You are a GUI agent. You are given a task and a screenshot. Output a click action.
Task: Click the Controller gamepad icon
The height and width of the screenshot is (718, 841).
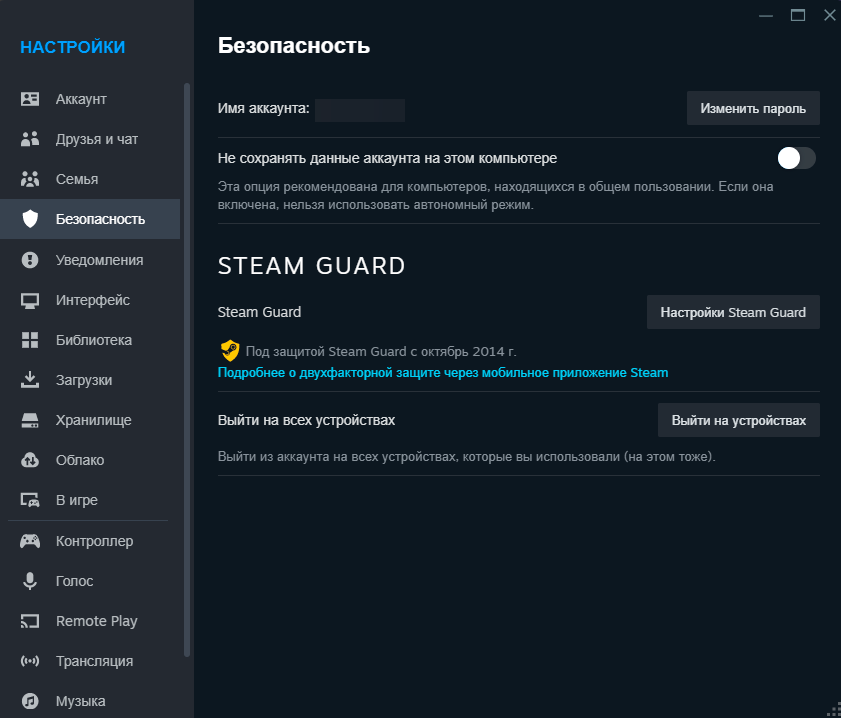click(x=29, y=541)
